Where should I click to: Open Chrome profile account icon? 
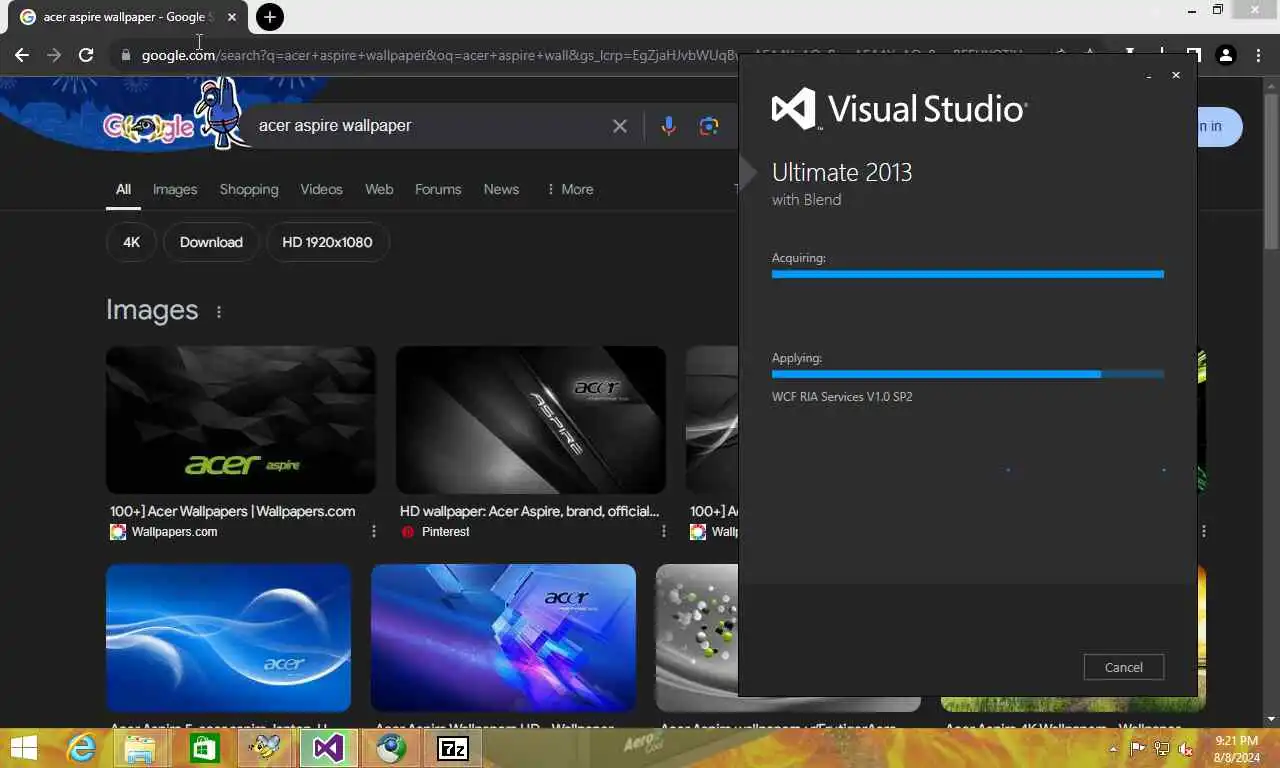coord(1226,55)
